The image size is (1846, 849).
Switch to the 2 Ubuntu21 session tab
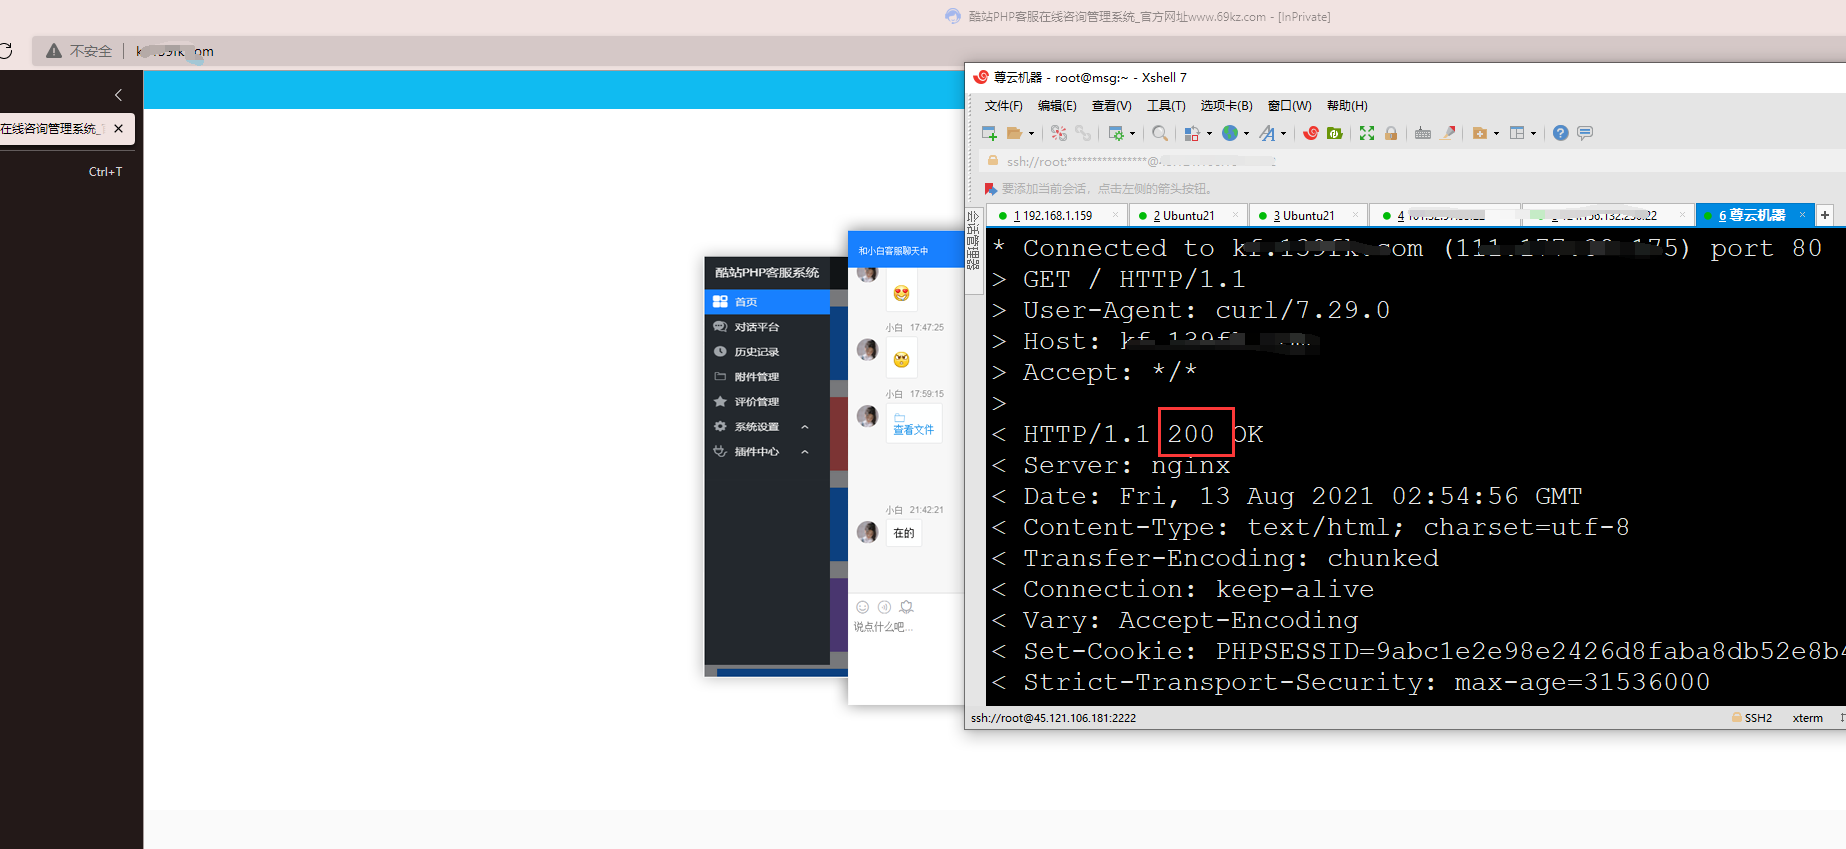click(1187, 215)
